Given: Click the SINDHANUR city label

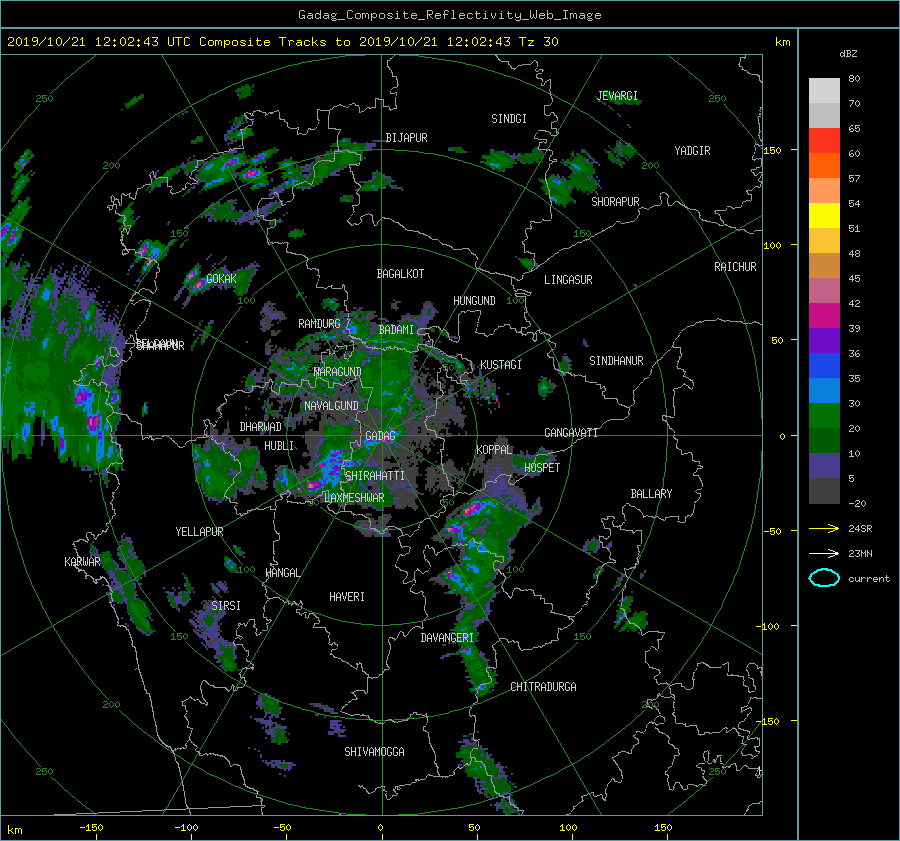Looking at the screenshot, I should [x=616, y=361].
